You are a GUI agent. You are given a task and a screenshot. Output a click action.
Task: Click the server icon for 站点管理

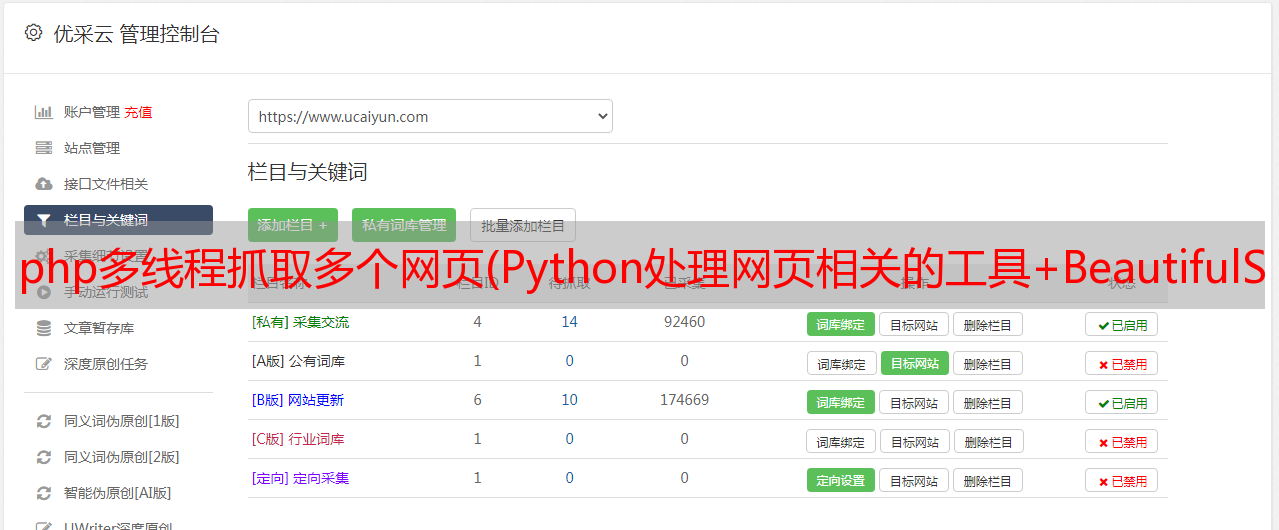tap(43, 148)
